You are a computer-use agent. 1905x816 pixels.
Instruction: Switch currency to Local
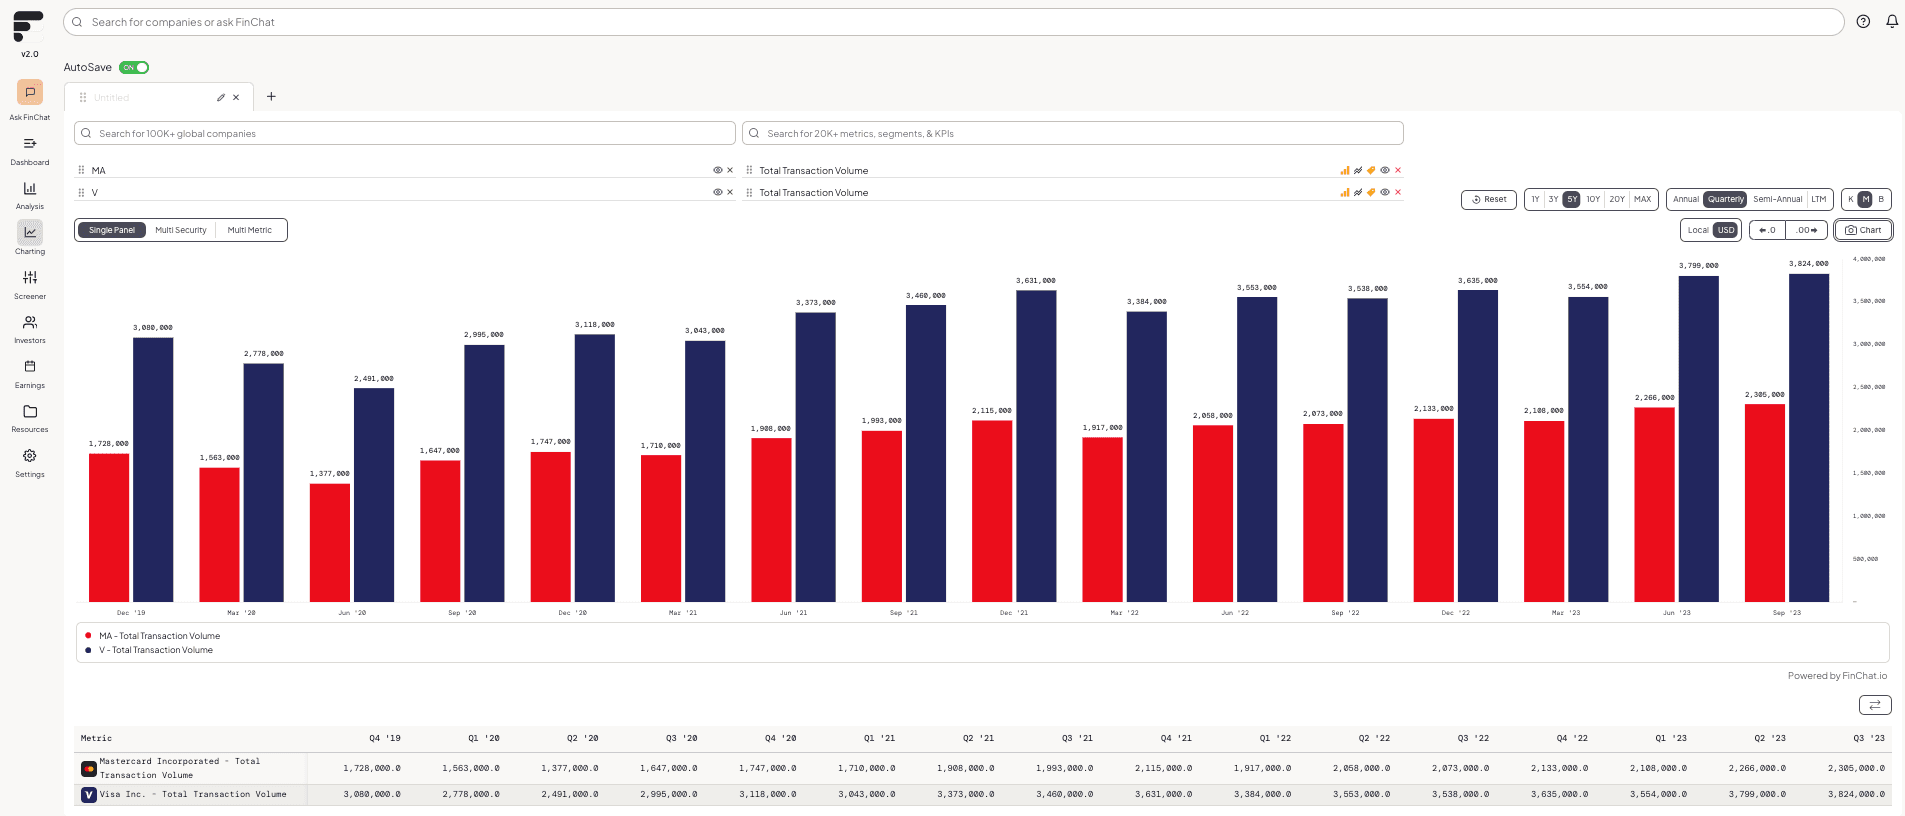(1698, 230)
